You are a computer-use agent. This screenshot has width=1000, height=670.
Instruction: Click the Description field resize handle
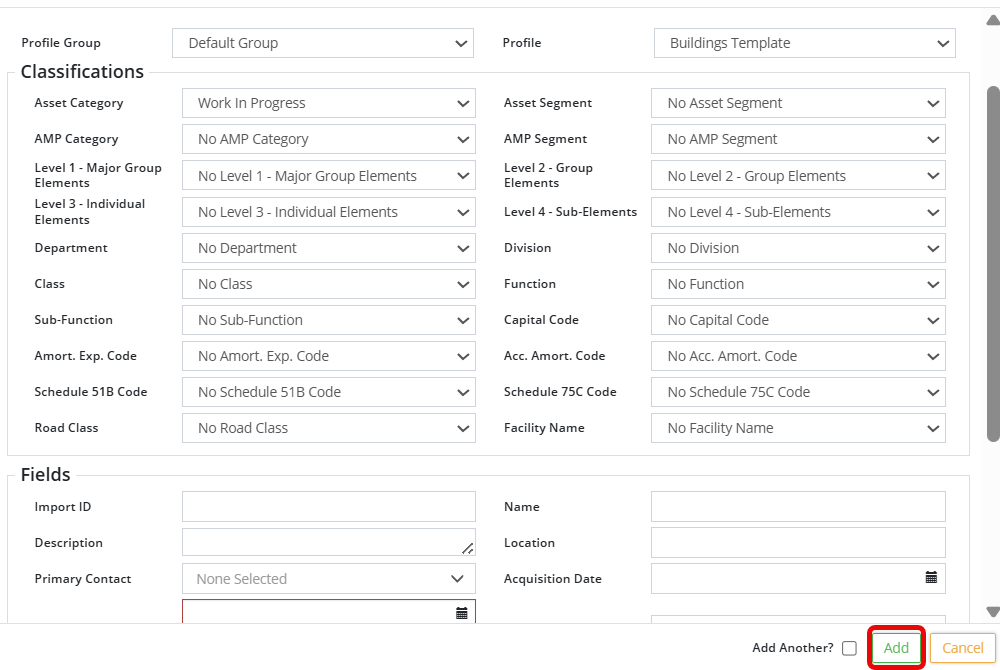pos(467,548)
